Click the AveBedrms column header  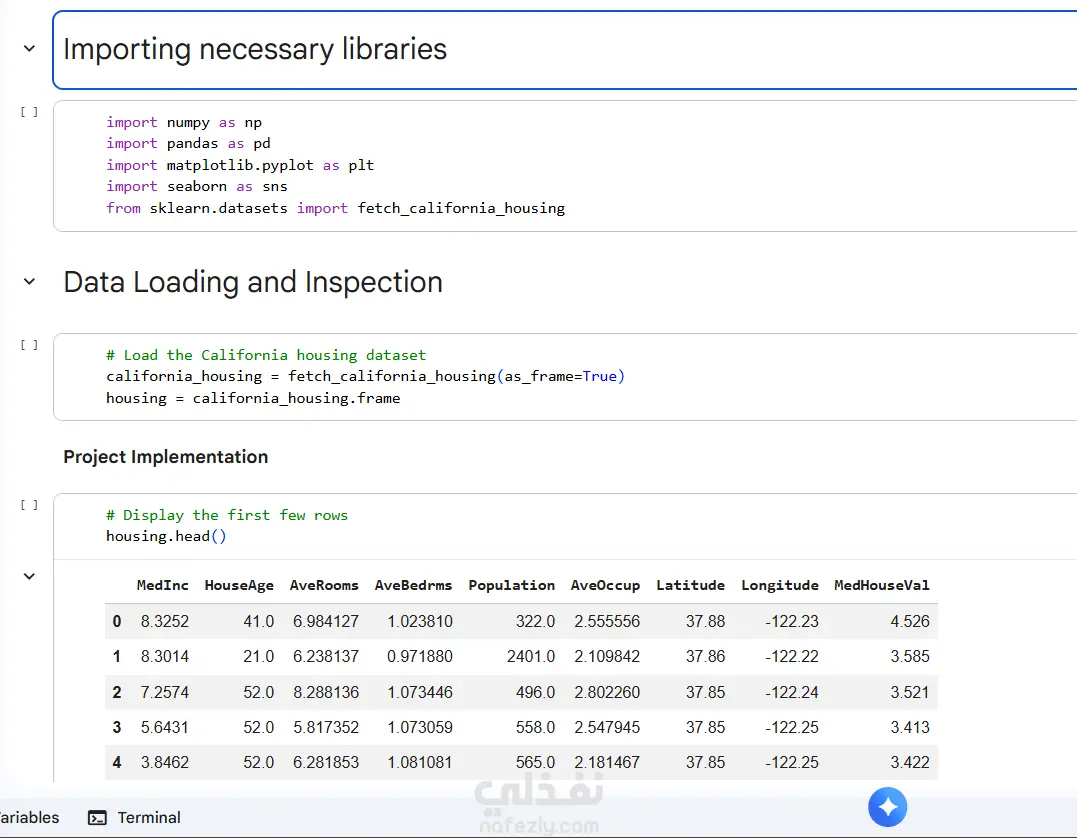pyautogui.click(x=413, y=585)
